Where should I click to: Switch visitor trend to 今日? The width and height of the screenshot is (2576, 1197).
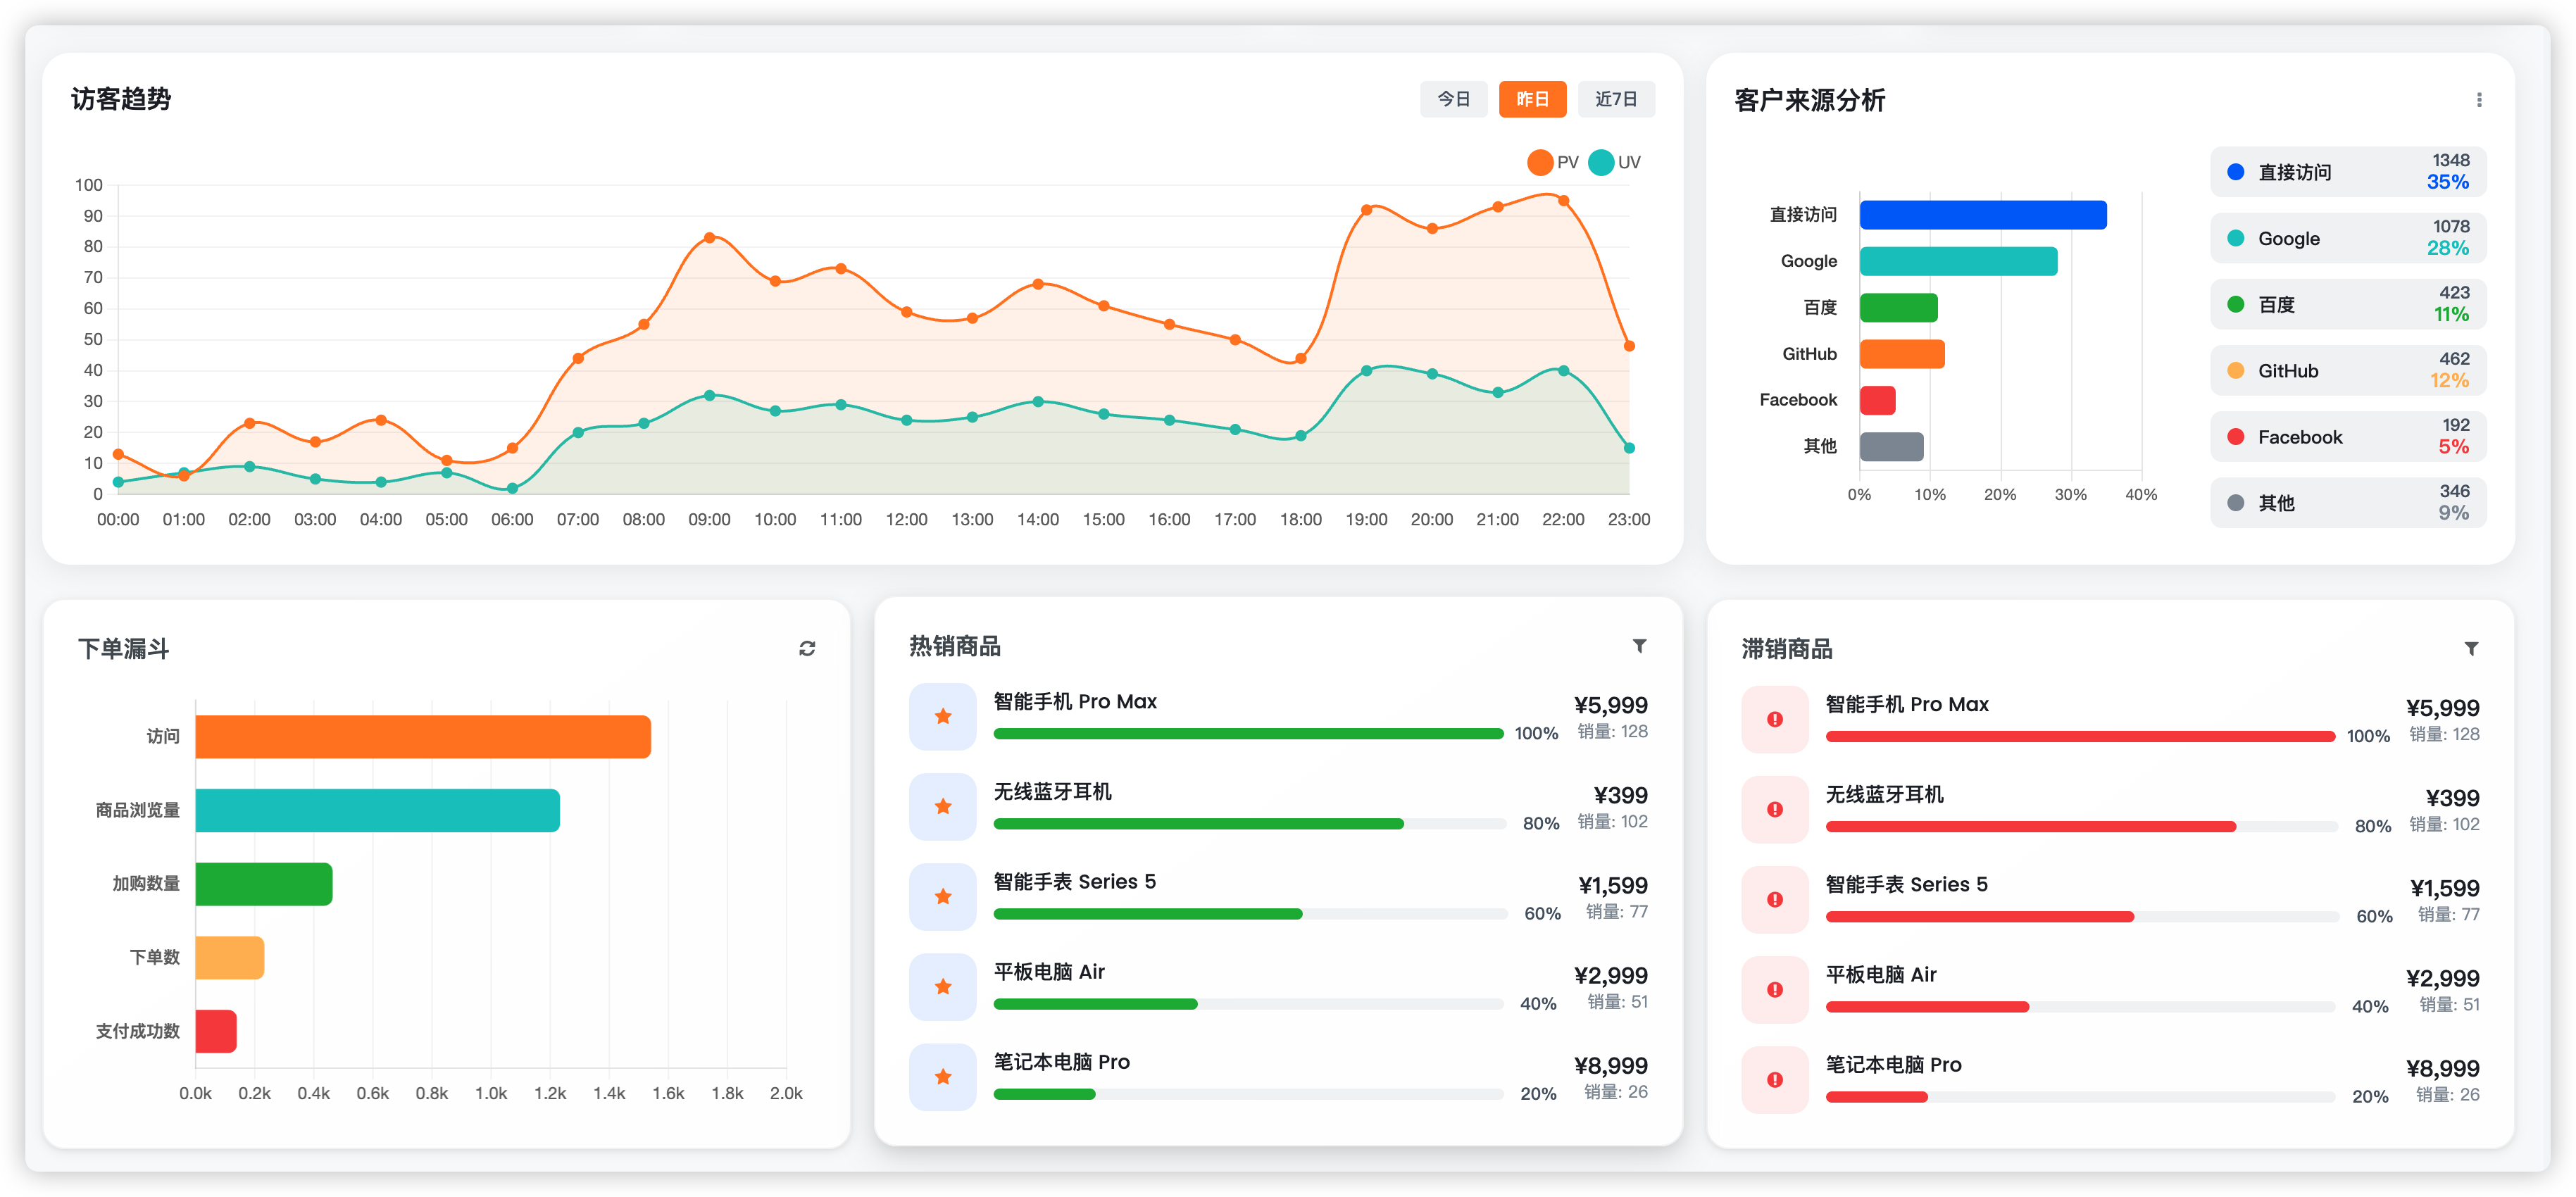1453,99
